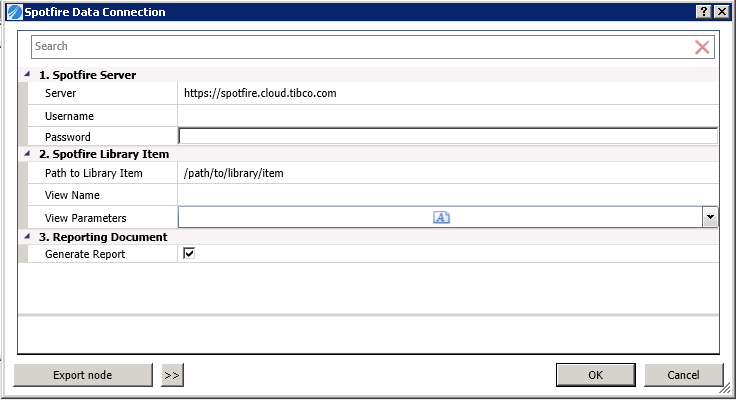The image size is (736, 400).
Task: Click the 2. Spotfire Library Item heading
Action: 104,154
